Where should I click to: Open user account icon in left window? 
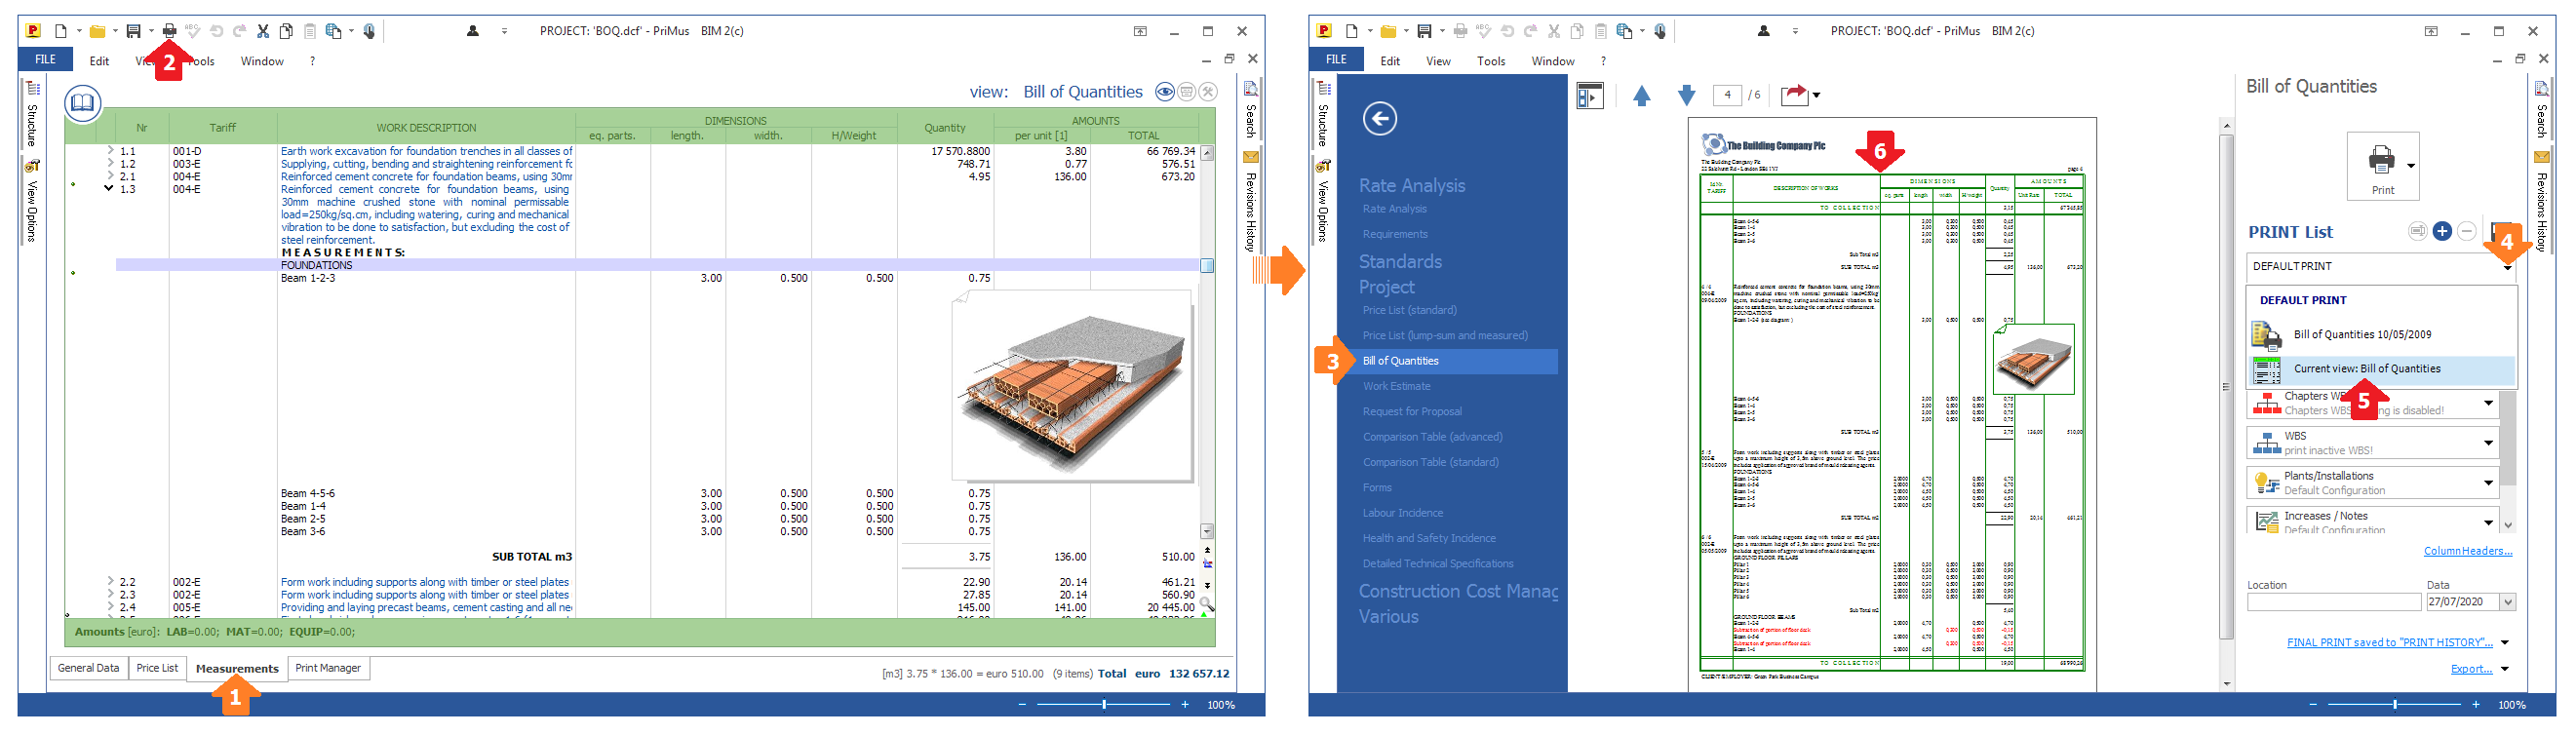coord(473,31)
